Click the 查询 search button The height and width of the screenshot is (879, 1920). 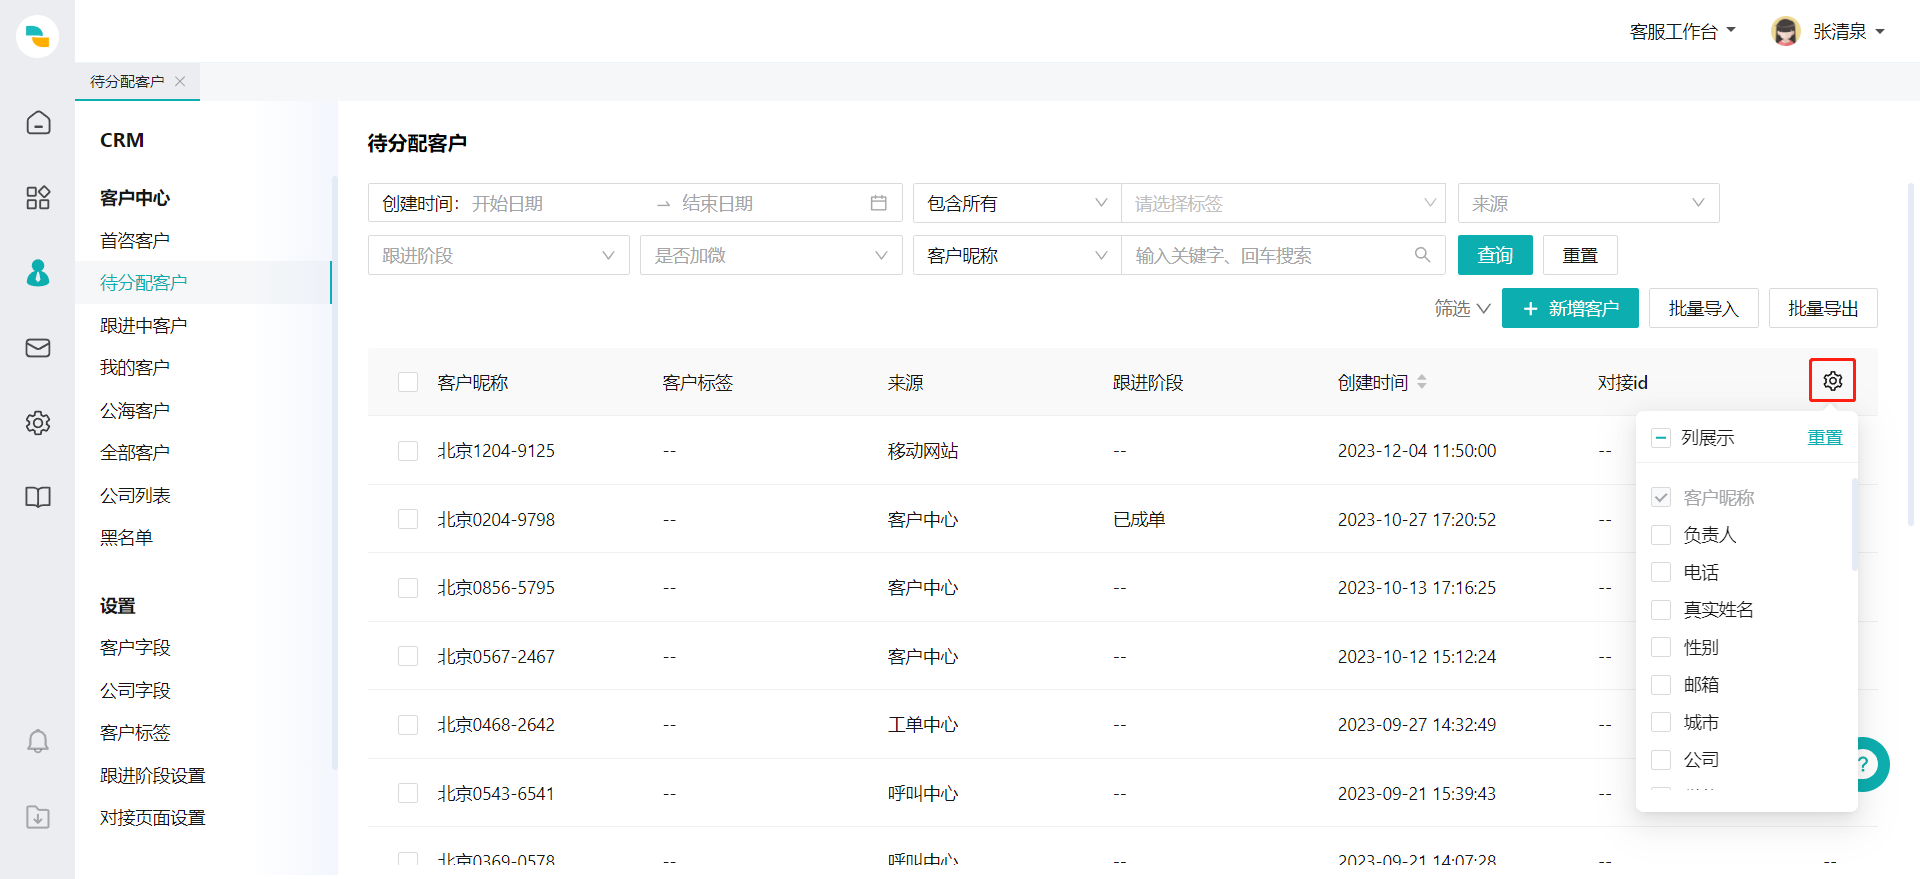coord(1495,255)
